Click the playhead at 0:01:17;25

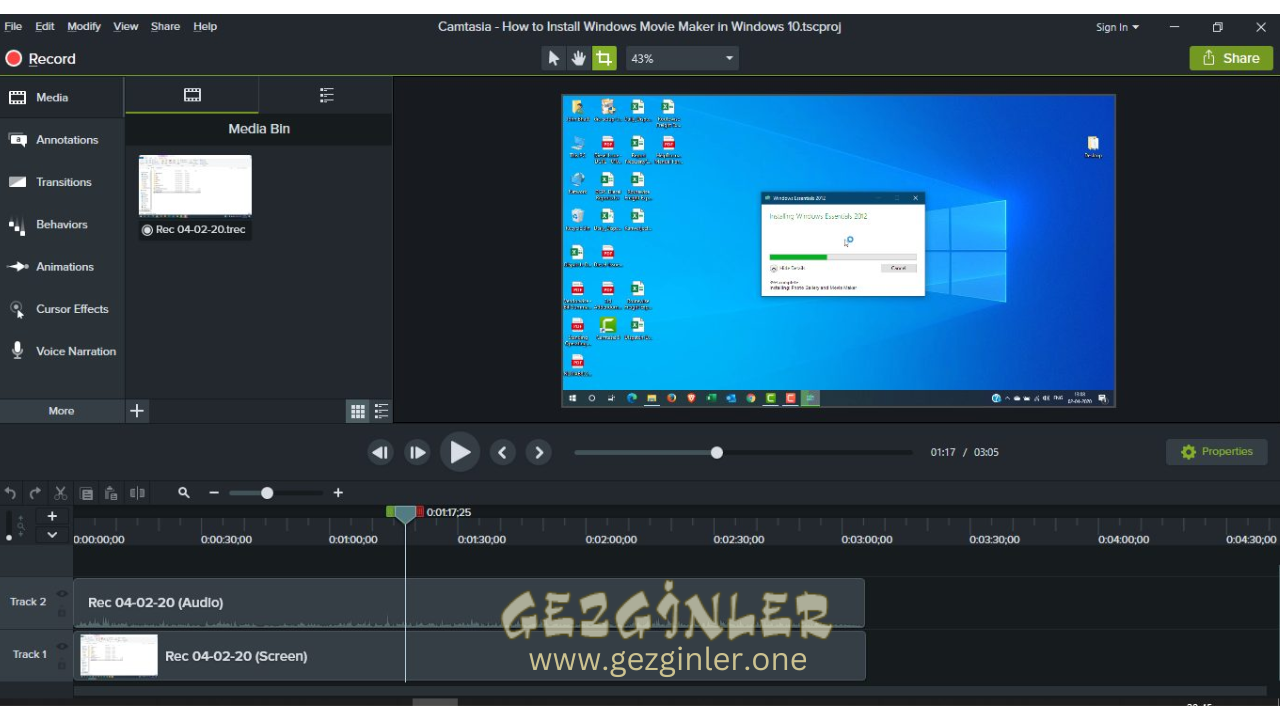[x=405, y=514]
